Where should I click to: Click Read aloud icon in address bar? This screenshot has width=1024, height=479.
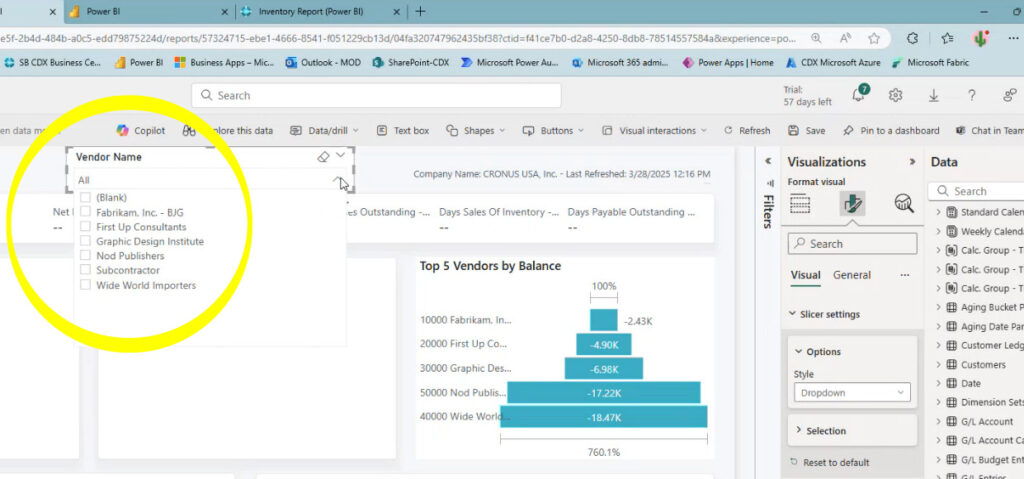[846, 38]
